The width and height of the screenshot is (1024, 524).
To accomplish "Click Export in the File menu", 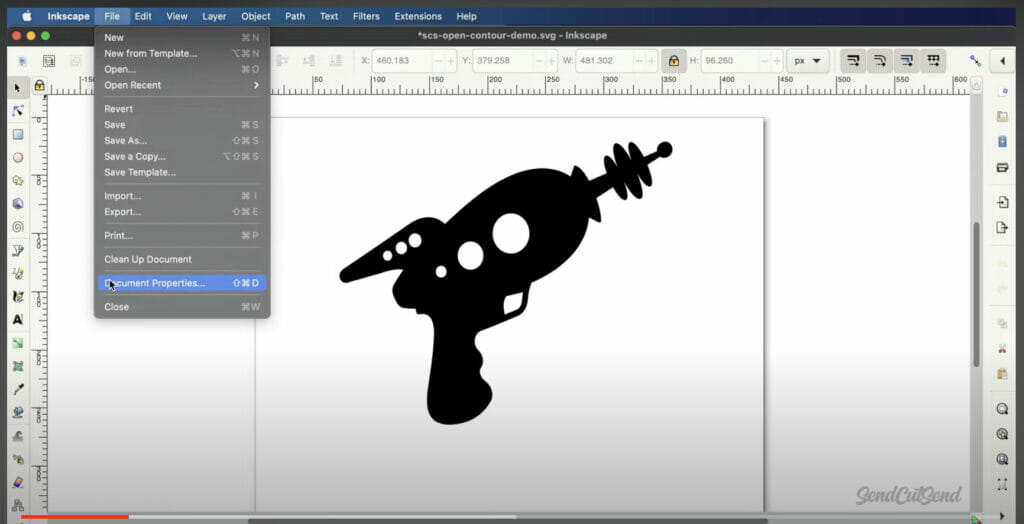I will click(123, 212).
